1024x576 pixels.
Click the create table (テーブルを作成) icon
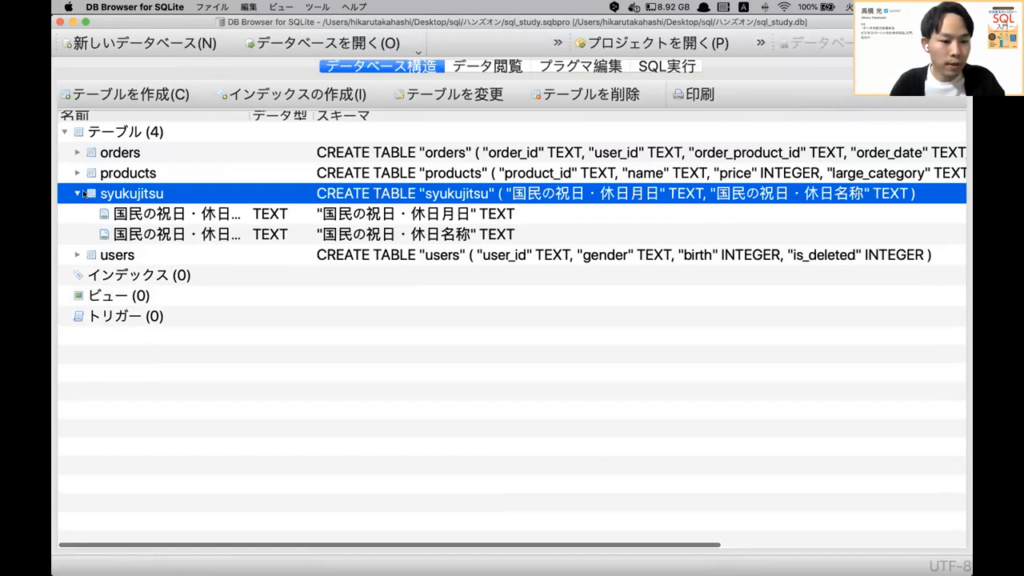coord(66,95)
